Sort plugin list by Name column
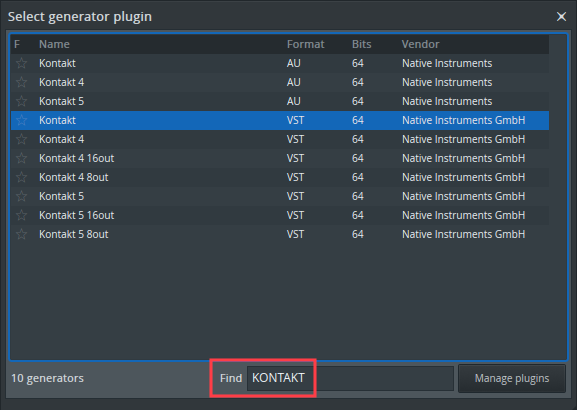Screen dimensions: 577x410 click(x=54, y=44)
